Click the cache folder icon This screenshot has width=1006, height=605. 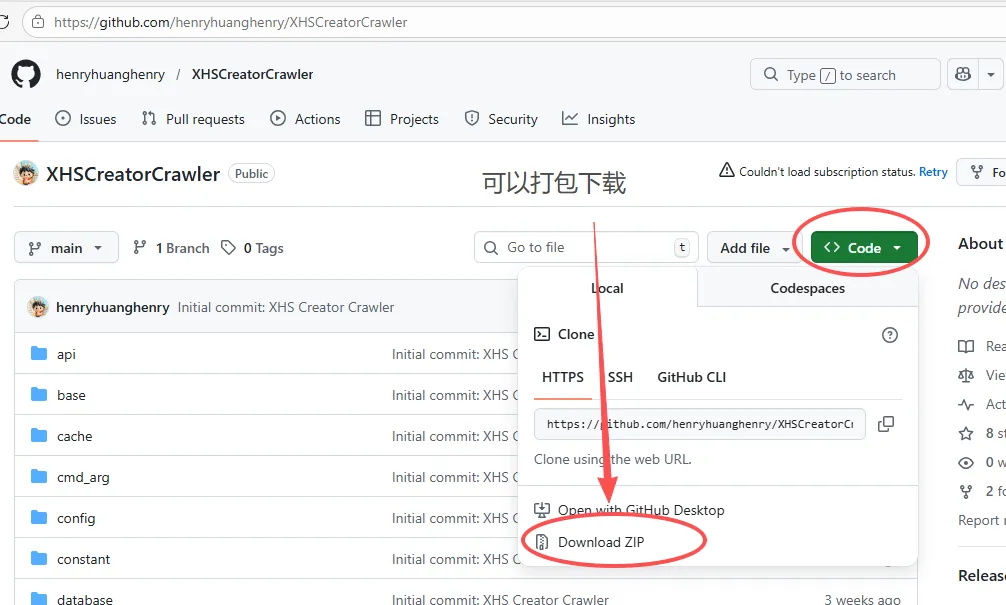tap(39, 436)
